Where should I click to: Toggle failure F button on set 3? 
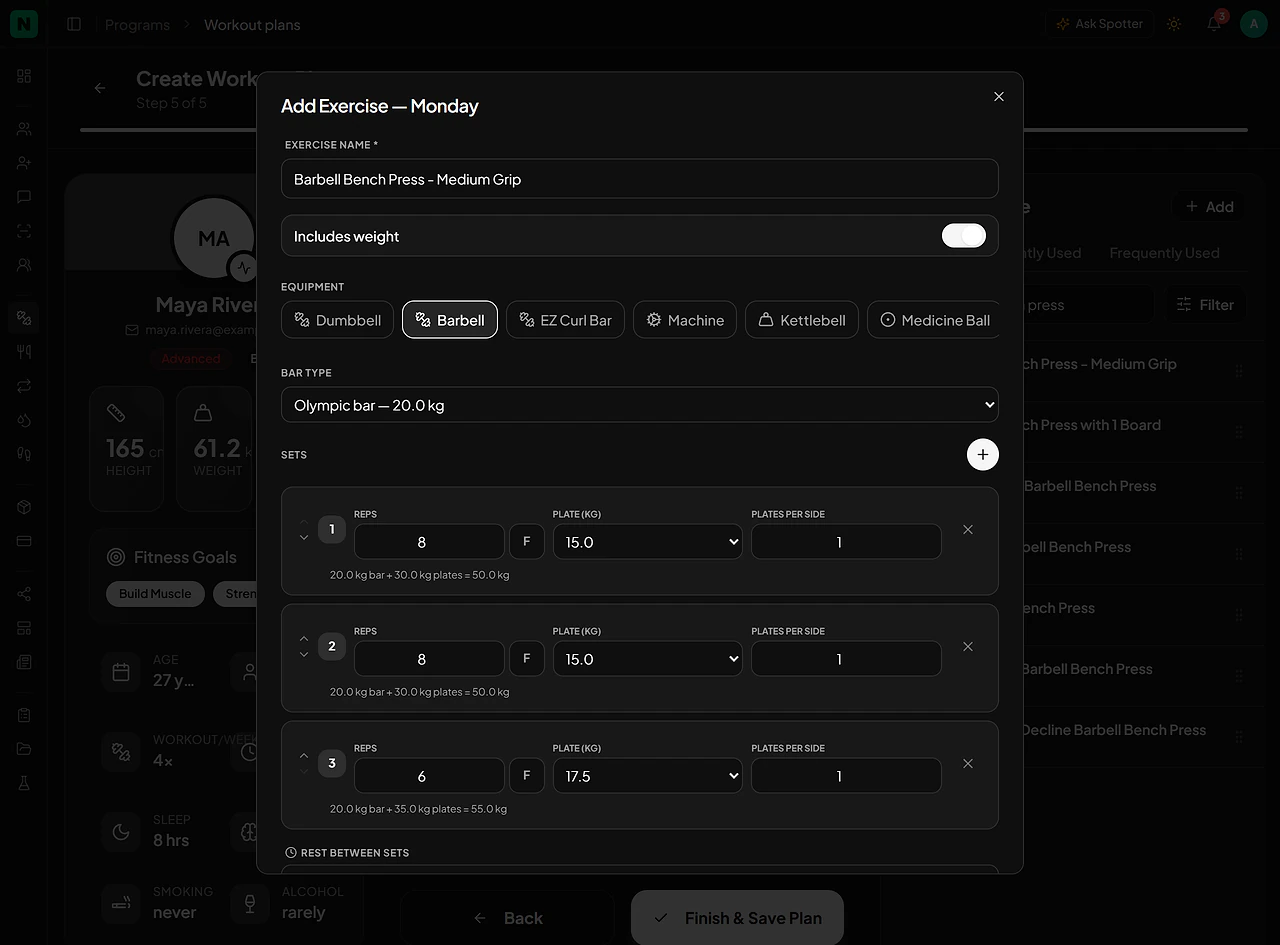coord(526,776)
